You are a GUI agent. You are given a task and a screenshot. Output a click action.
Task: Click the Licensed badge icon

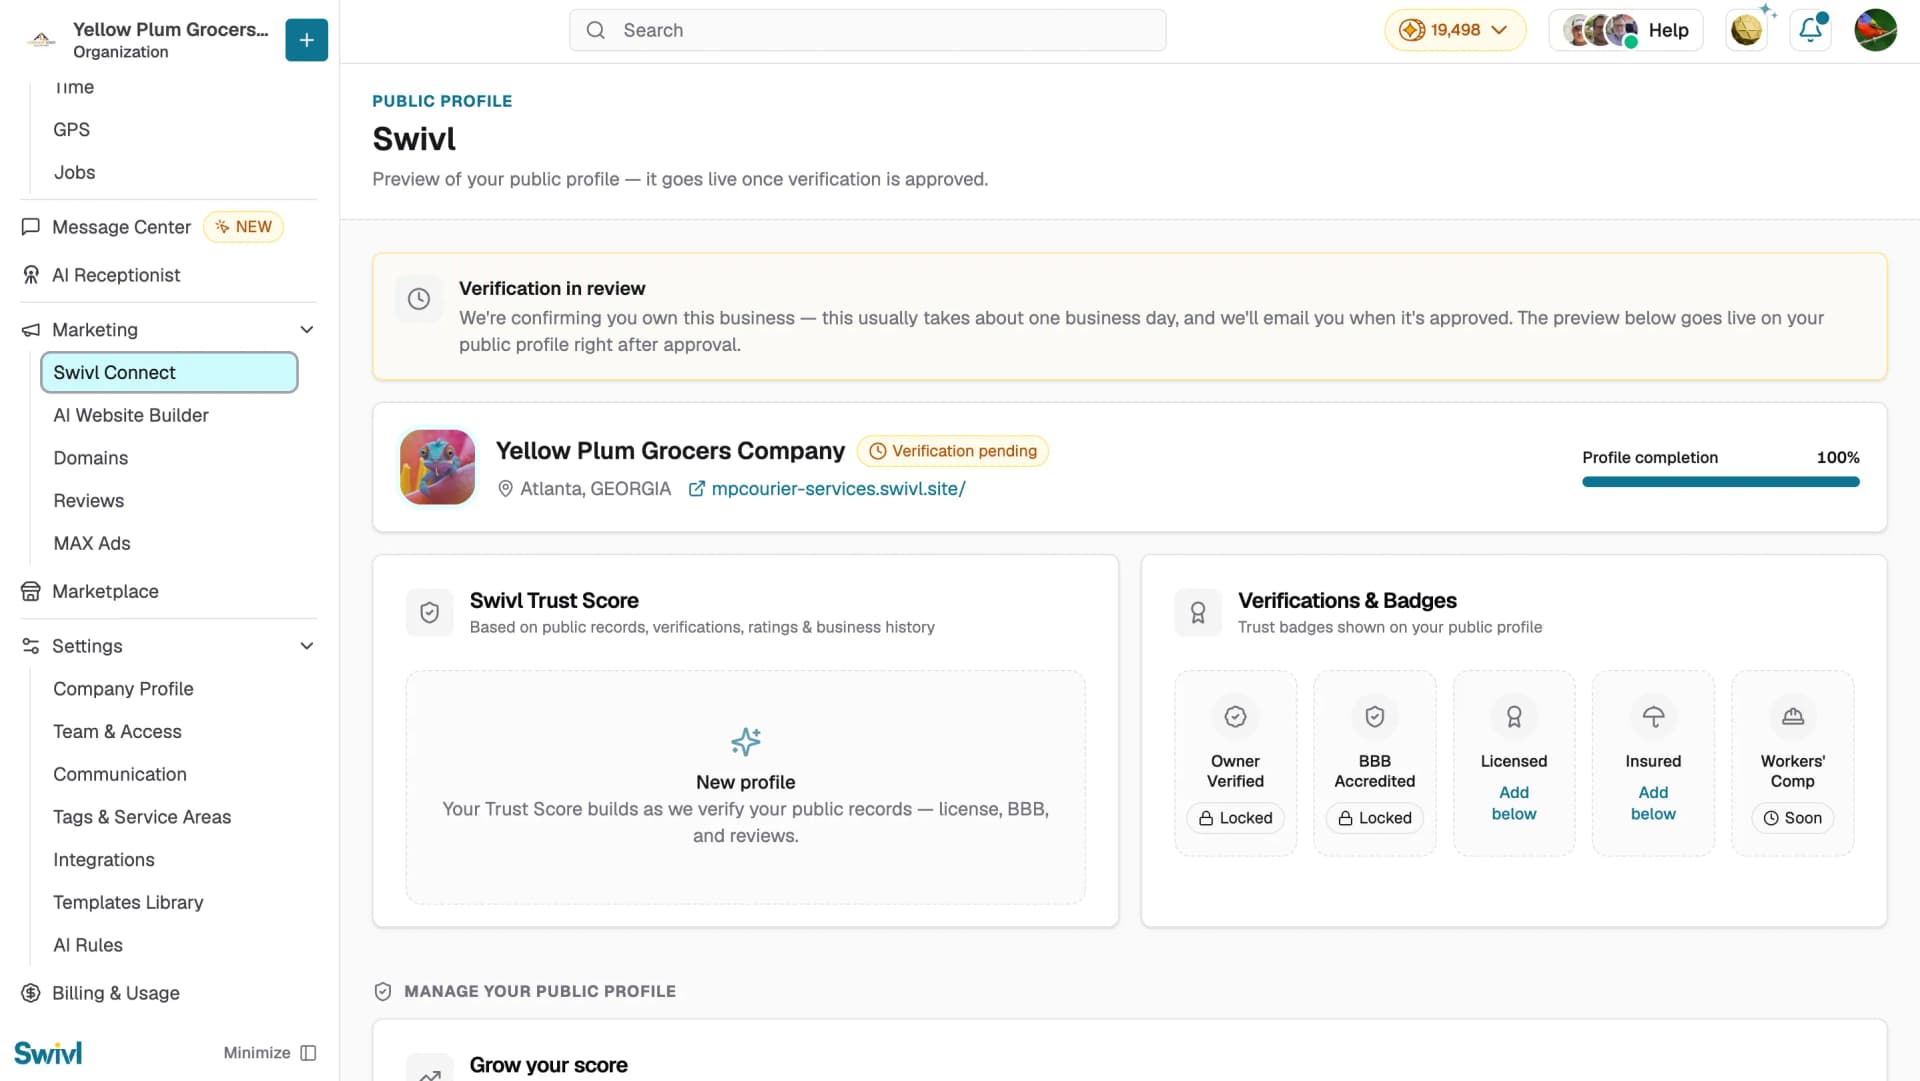click(x=1514, y=717)
